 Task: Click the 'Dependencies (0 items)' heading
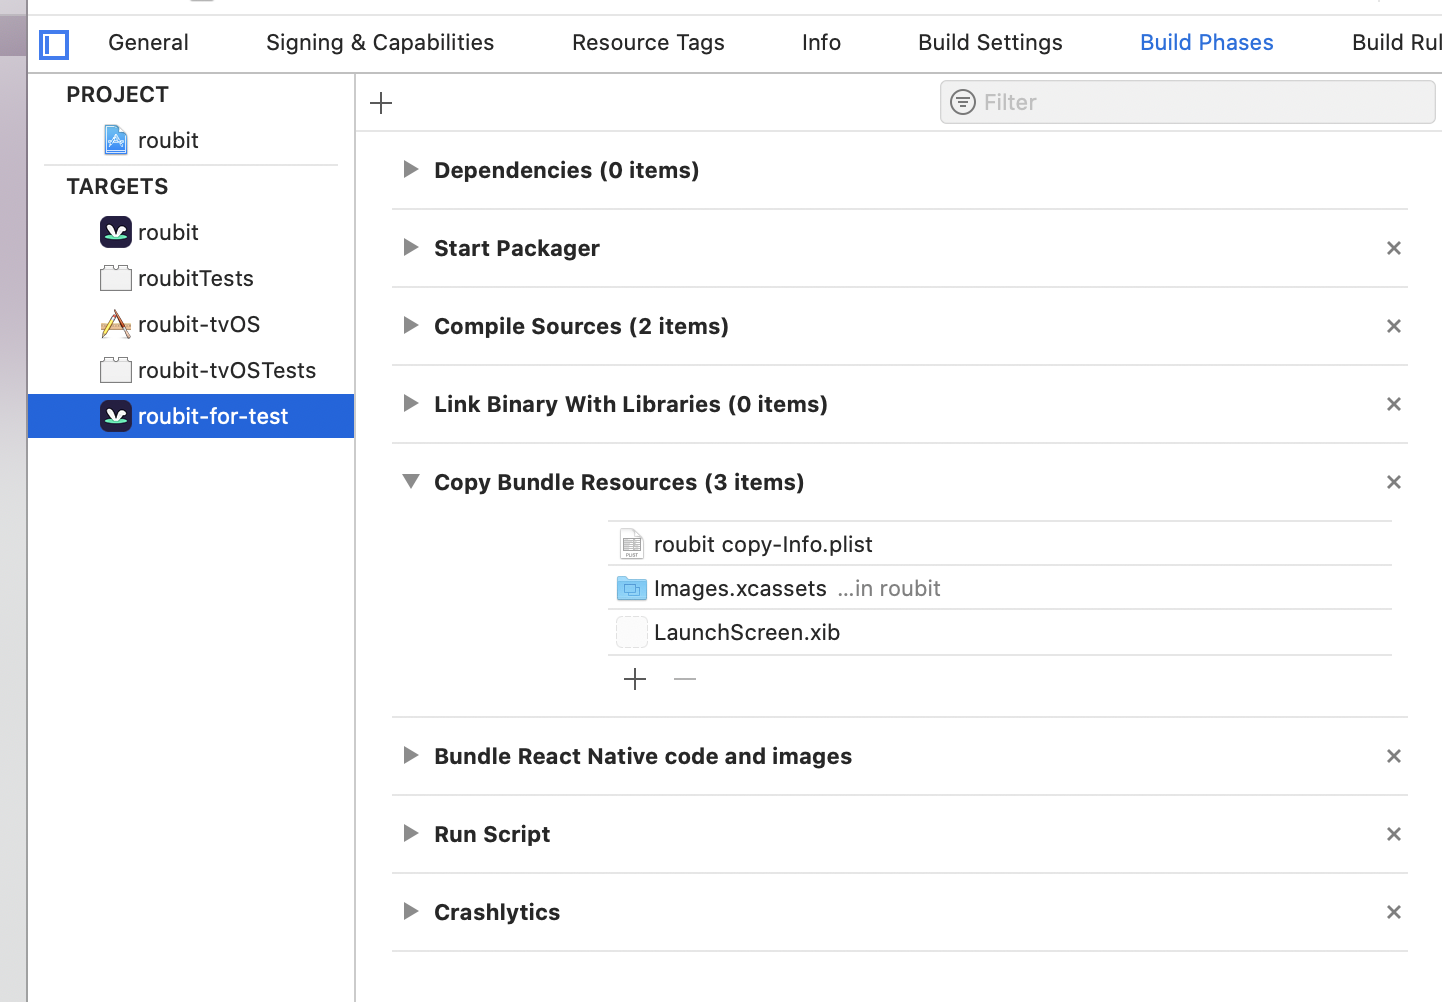[x=566, y=170]
